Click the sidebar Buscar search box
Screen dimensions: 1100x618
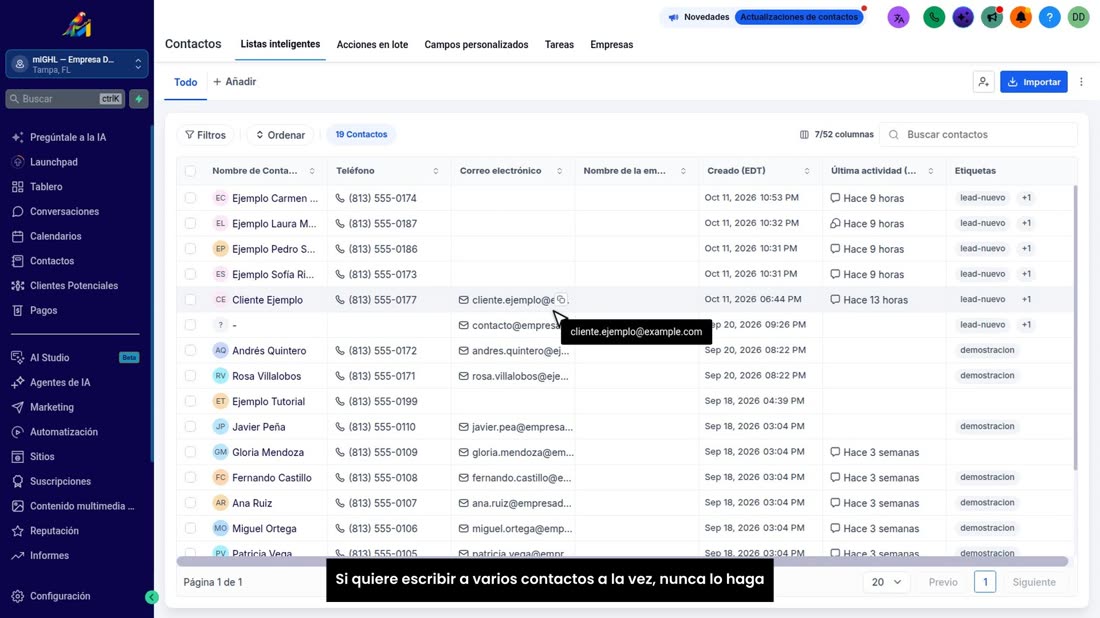tap(65, 99)
